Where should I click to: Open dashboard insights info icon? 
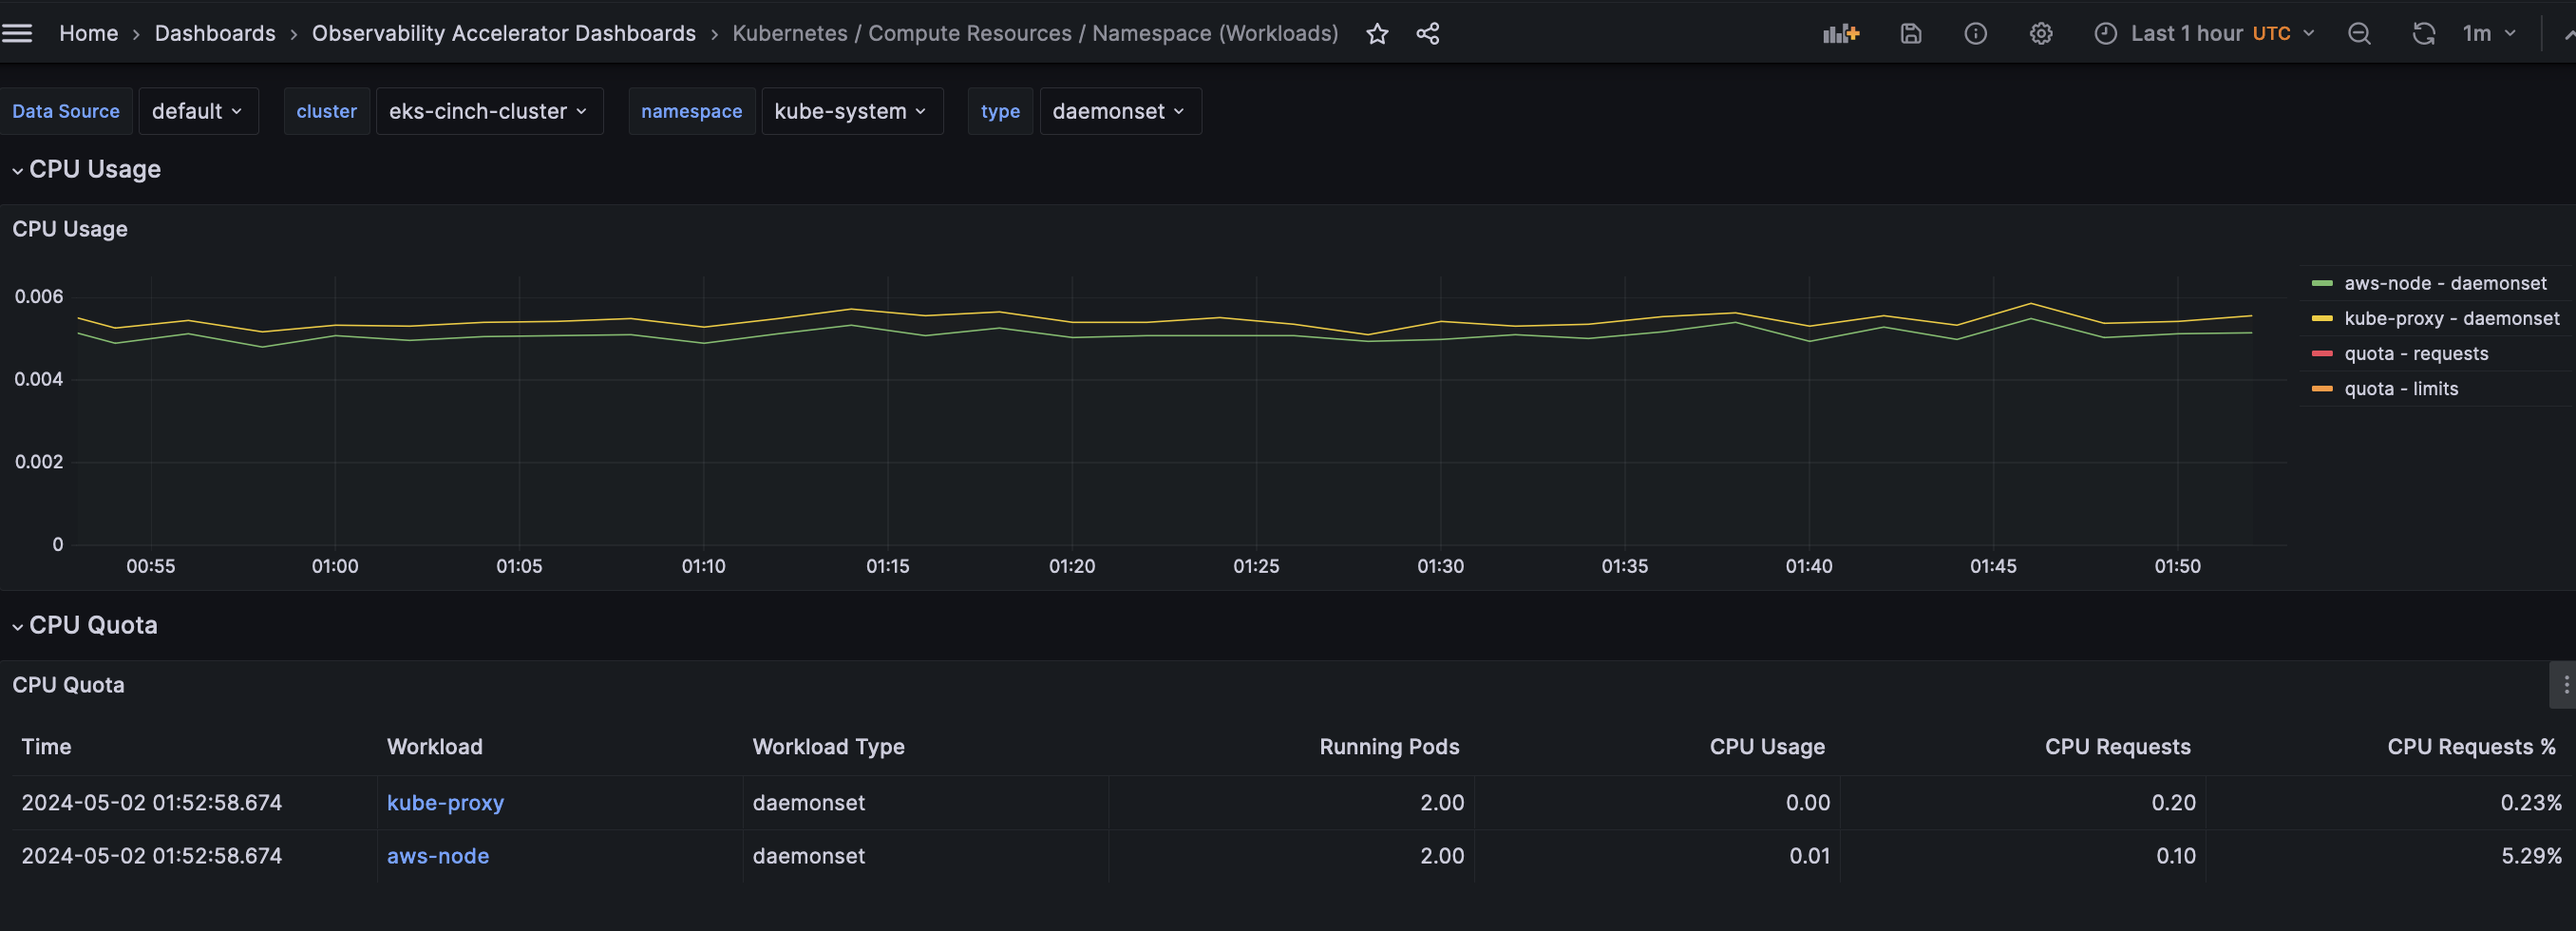tap(1976, 33)
